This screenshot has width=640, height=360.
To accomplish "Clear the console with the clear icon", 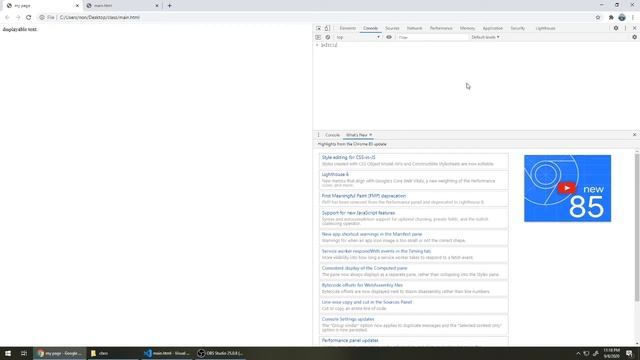I will (328, 37).
